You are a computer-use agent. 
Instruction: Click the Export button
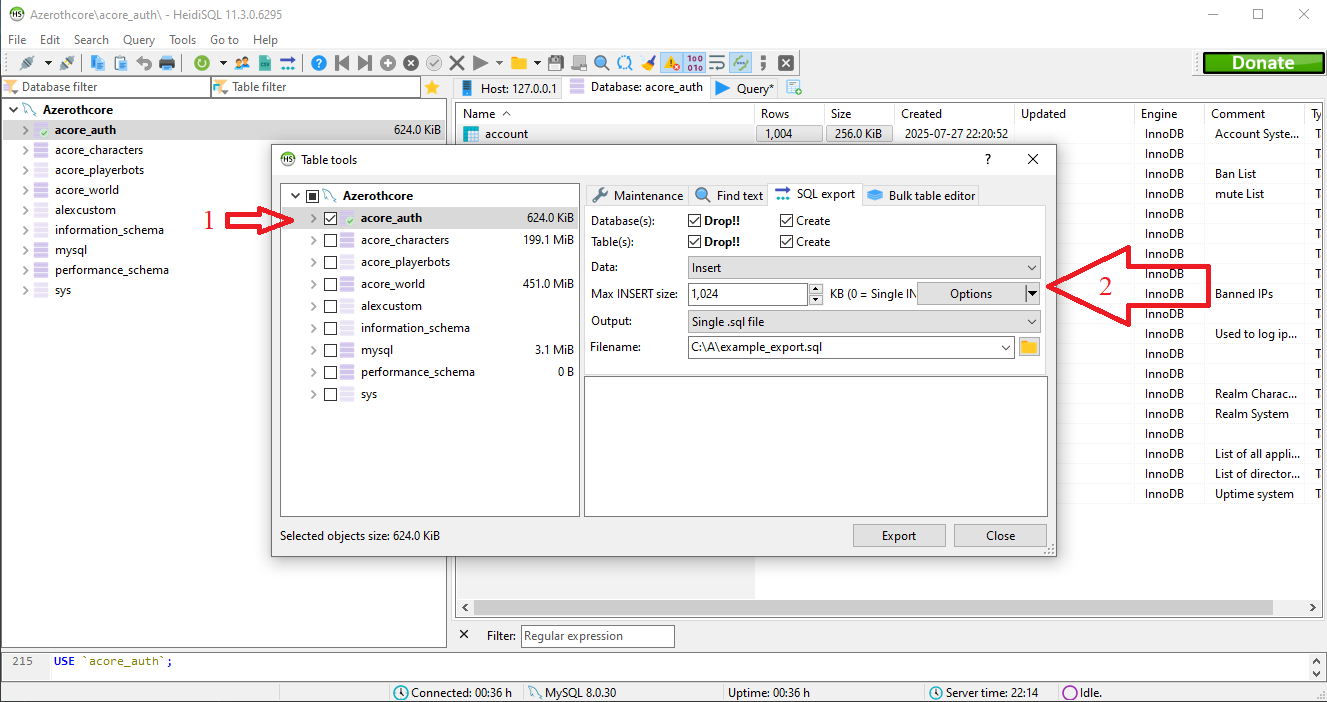pyautogui.click(x=898, y=535)
